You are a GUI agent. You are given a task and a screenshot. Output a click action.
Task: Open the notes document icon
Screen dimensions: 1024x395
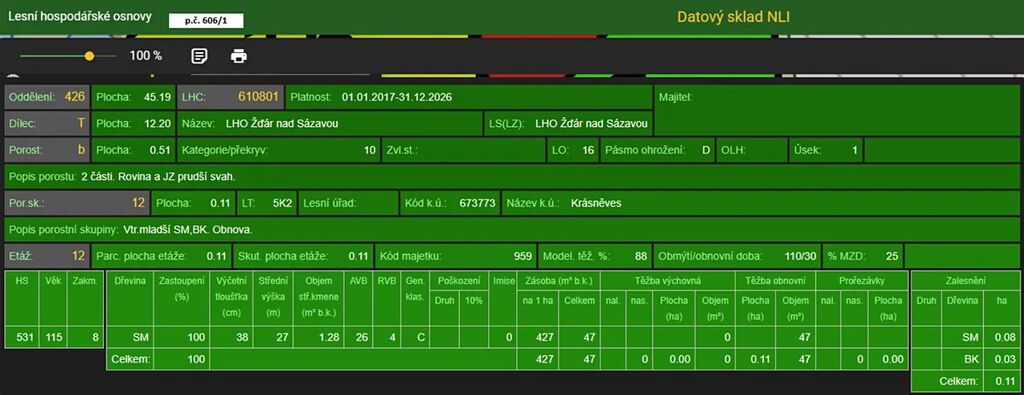click(200, 56)
